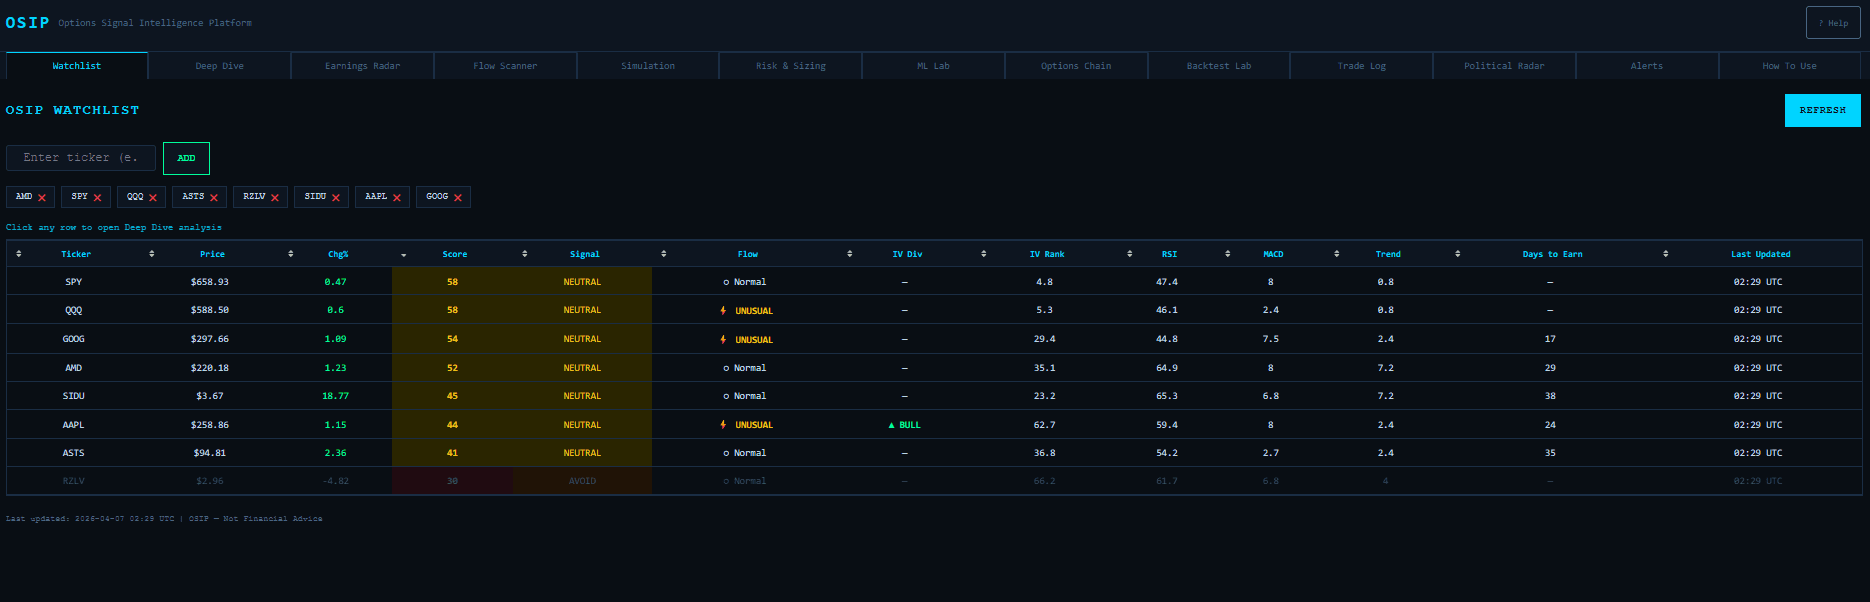The image size is (1870, 602).
Task: Open the Risk & Sizing tab
Action: pos(791,66)
